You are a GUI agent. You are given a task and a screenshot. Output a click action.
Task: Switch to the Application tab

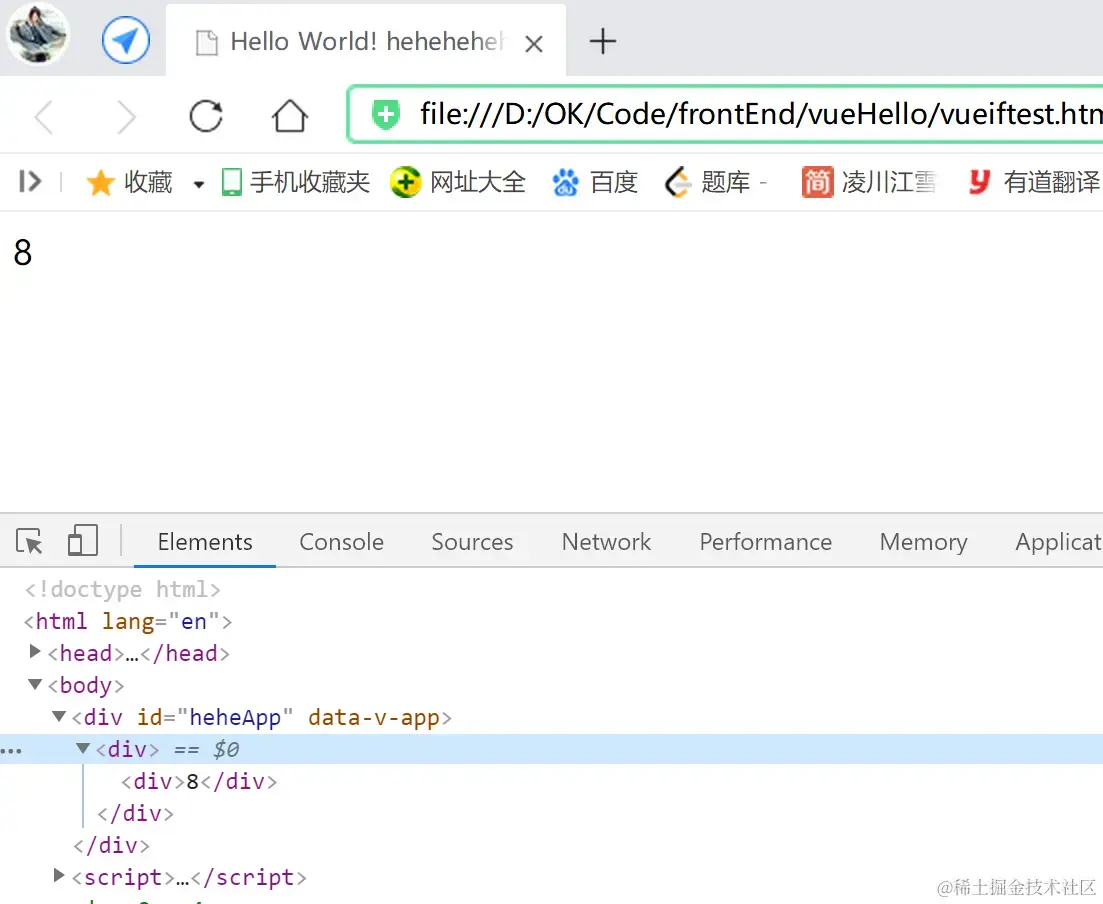point(1059,542)
